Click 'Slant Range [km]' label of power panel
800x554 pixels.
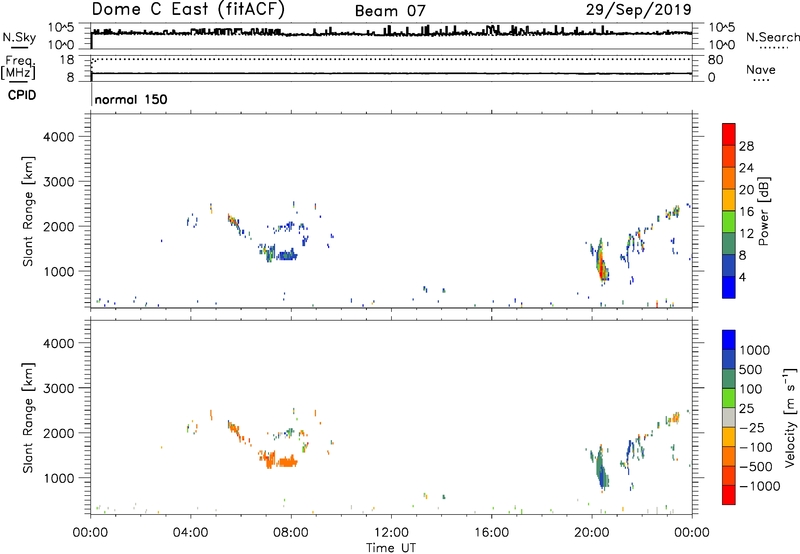coord(28,211)
